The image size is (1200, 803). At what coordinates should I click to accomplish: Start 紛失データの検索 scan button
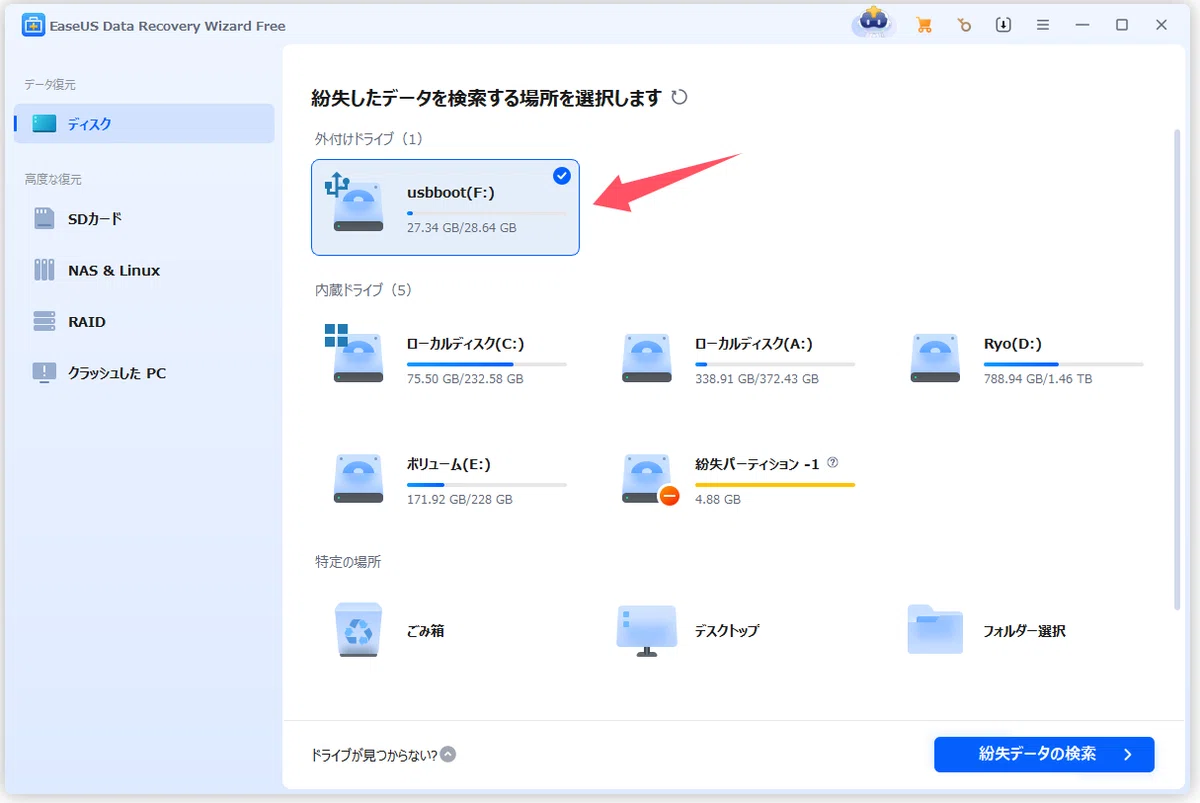pyautogui.click(x=1044, y=754)
